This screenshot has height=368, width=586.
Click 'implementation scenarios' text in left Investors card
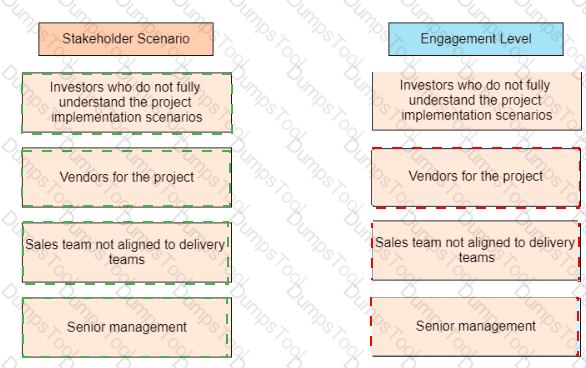[127, 117]
